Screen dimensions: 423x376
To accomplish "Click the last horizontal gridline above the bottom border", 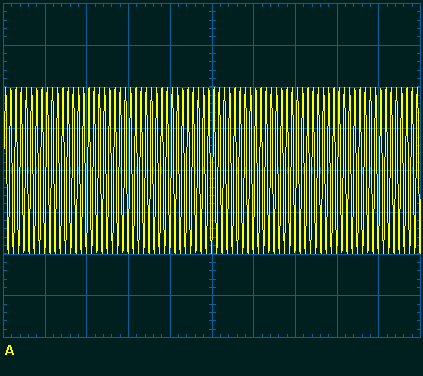I will click(x=212, y=296).
